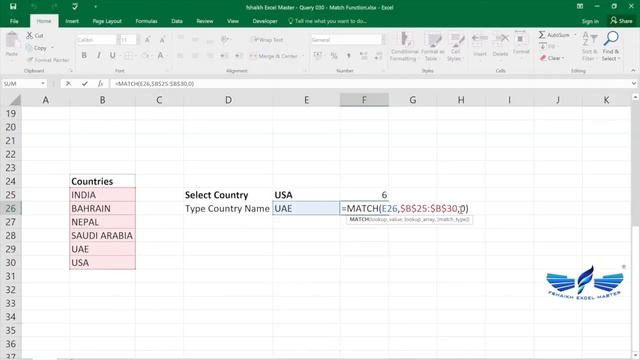Select column F header

(x=364, y=100)
